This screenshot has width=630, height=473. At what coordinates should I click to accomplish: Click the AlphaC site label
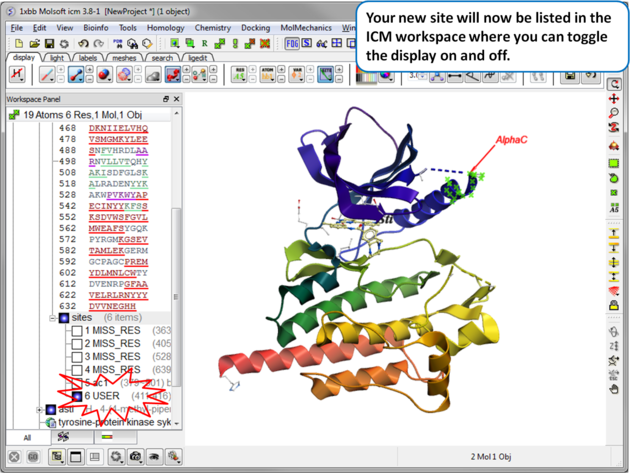click(x=510, y=141)
